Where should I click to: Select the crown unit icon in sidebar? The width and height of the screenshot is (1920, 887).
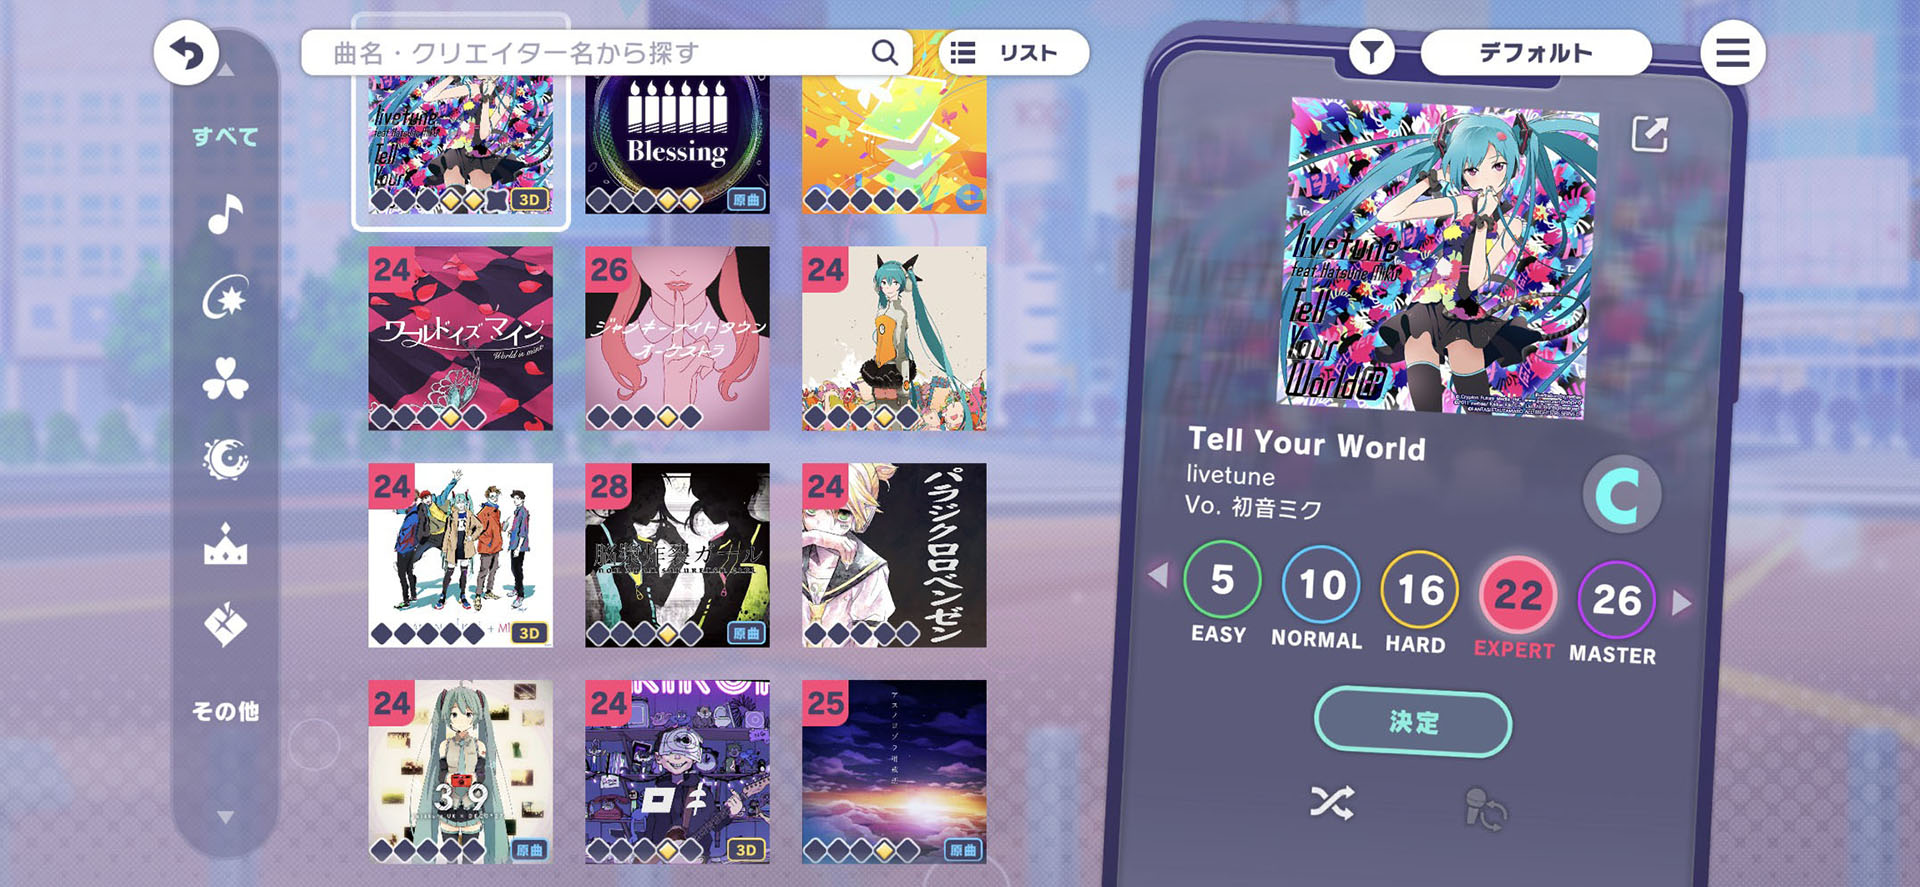225,545
